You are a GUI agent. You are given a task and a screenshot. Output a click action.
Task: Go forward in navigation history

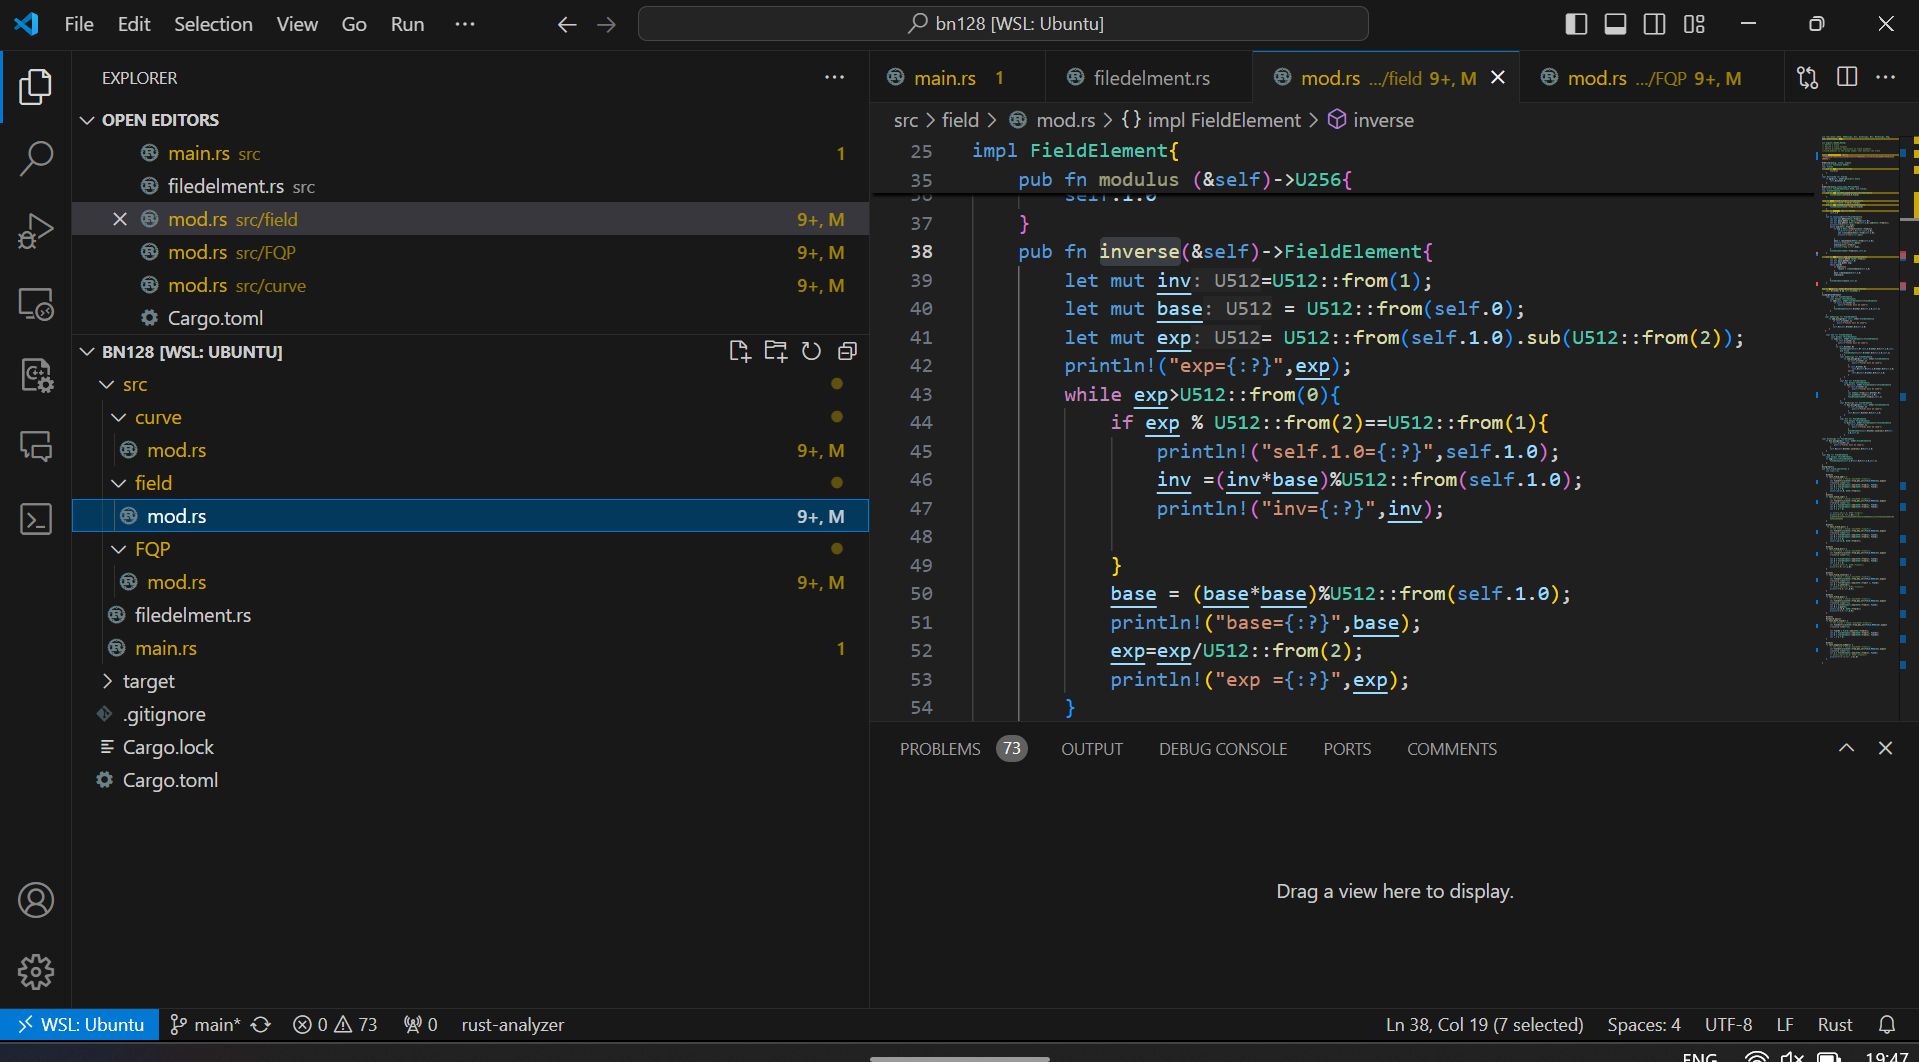point(606,24)
